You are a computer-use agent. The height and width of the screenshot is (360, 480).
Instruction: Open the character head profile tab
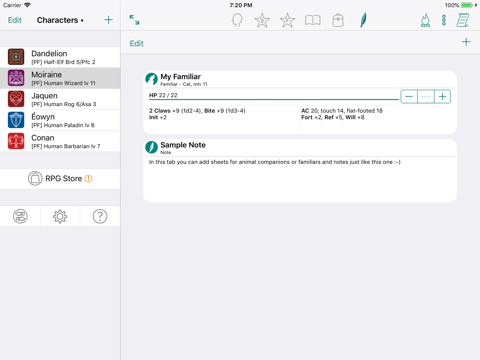pos(237,20)
